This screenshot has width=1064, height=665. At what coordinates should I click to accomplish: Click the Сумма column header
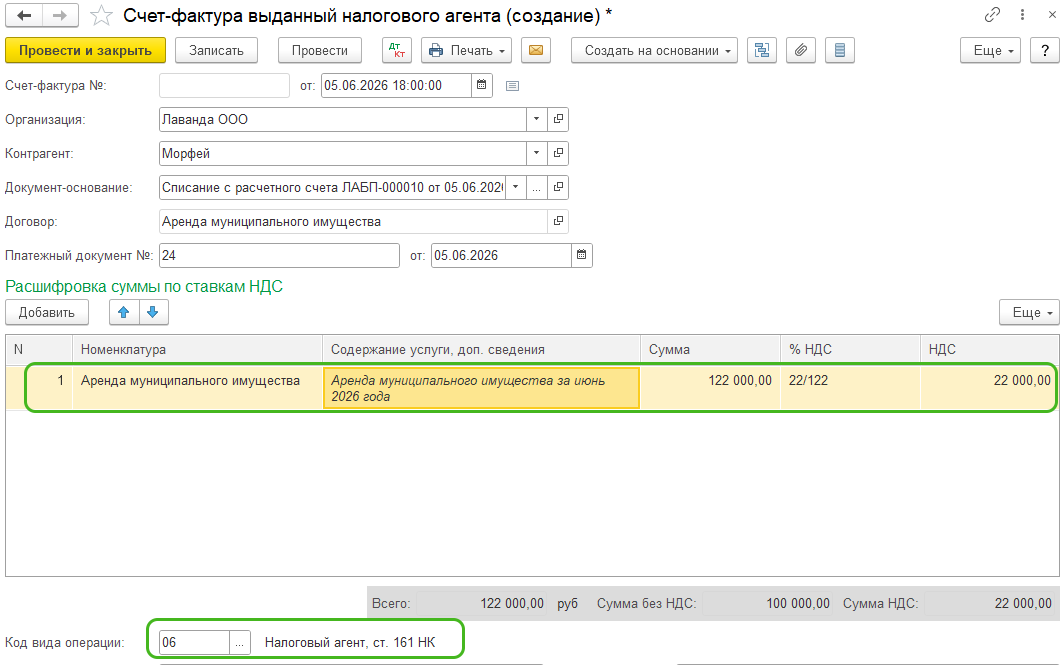(x=710, y=349)
